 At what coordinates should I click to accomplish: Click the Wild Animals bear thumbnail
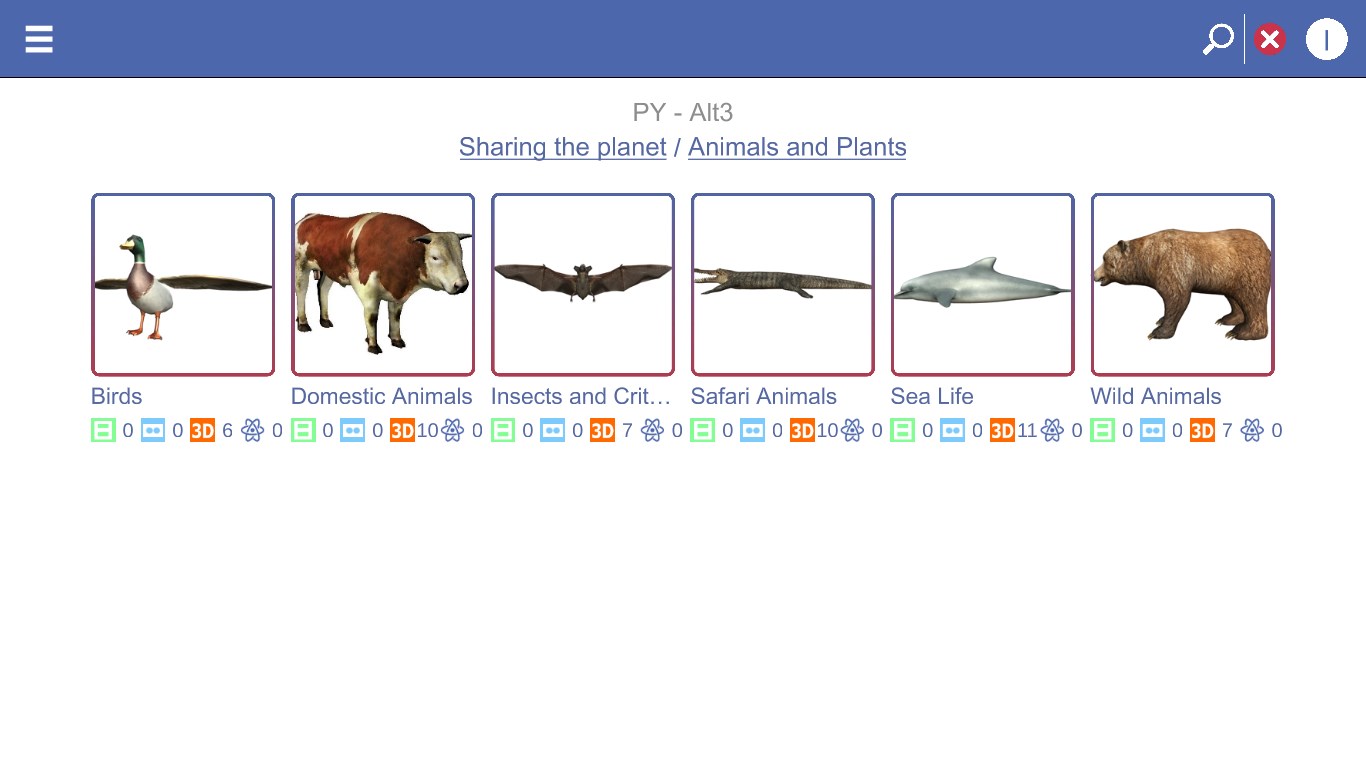pyautogui.click(x=1183, y=285)
